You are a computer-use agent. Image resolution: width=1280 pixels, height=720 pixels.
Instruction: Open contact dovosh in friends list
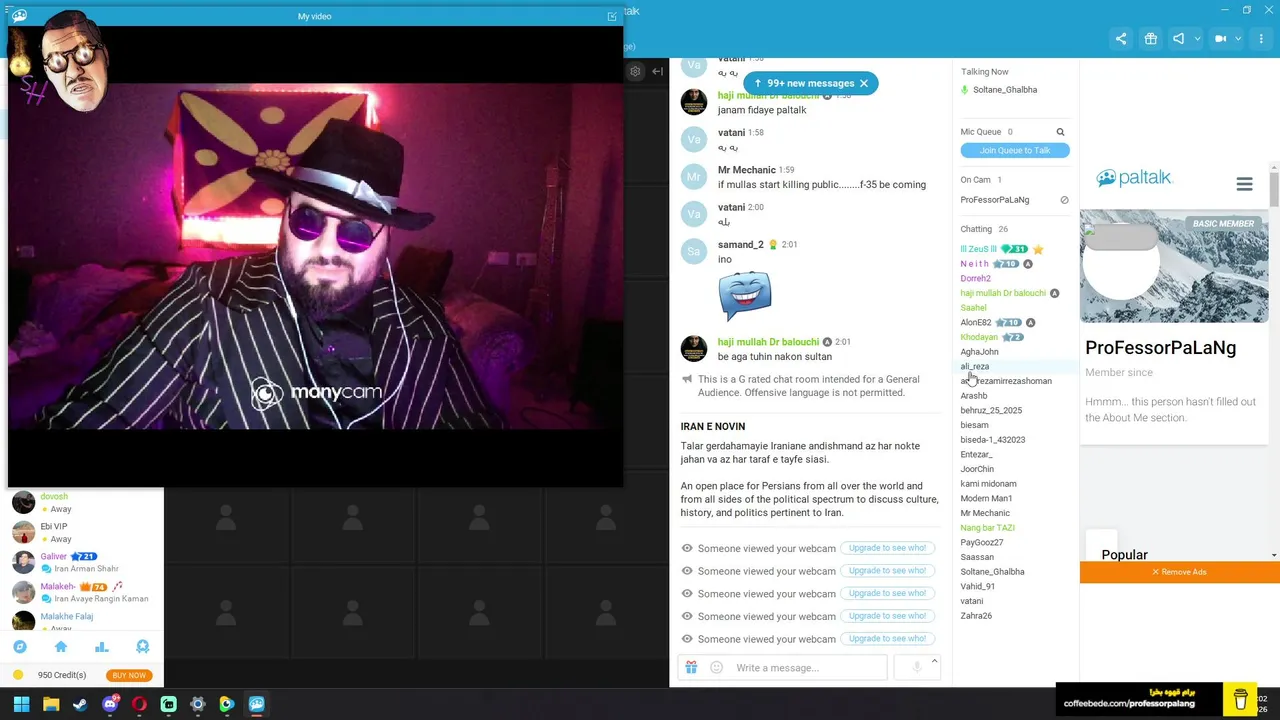54,496
